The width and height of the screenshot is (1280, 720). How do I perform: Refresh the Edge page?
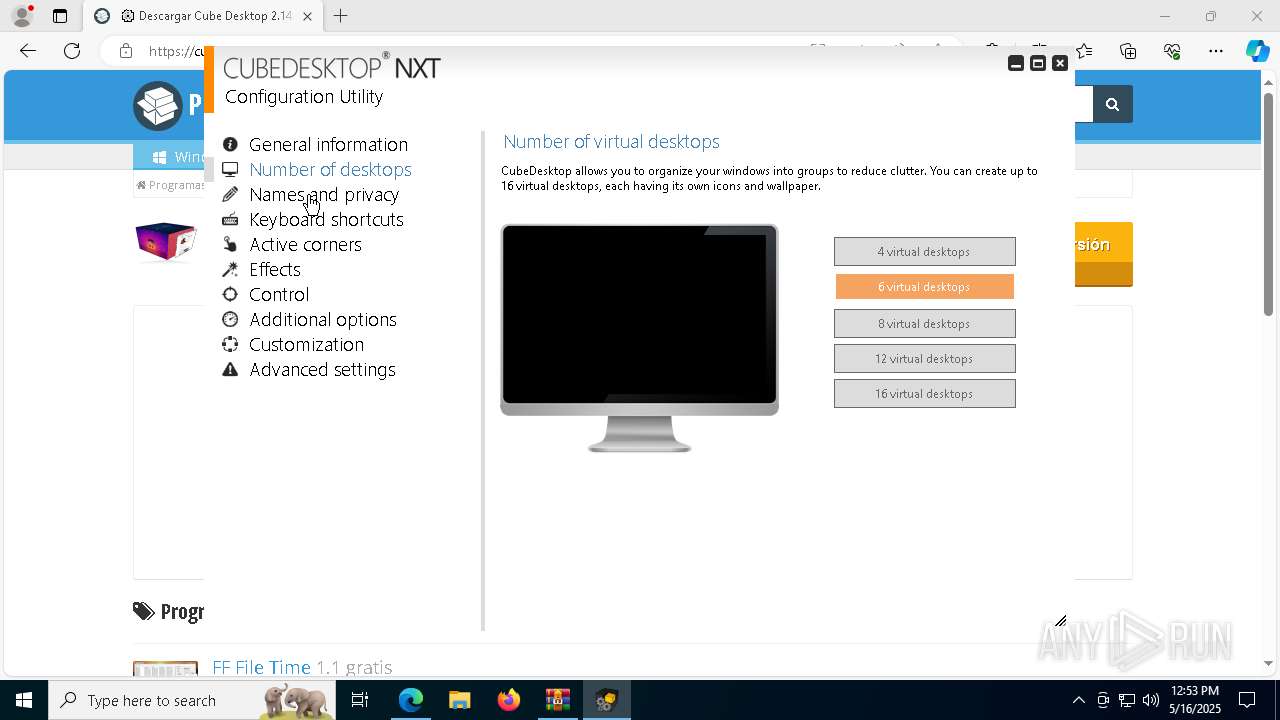[x=72, y=51]
